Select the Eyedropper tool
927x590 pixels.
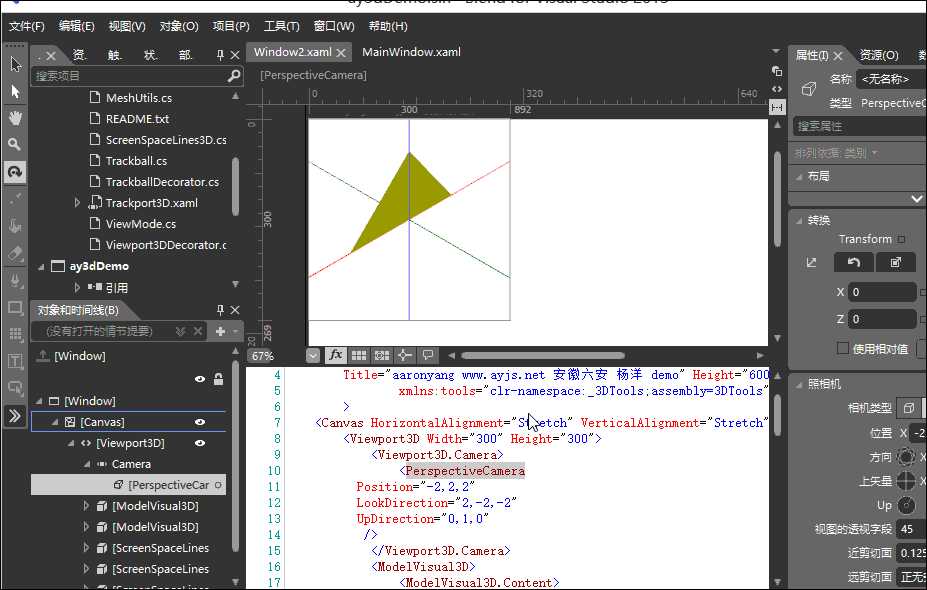pos(15,199)
